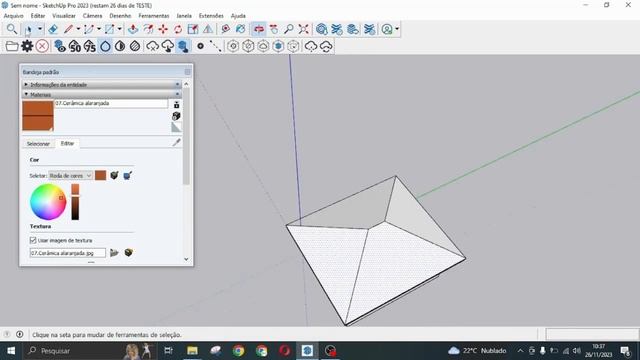The image size is (640, 360).
Task: Collapse the Materiais panel
Action: pyautogui.click(x=102, y=94)
